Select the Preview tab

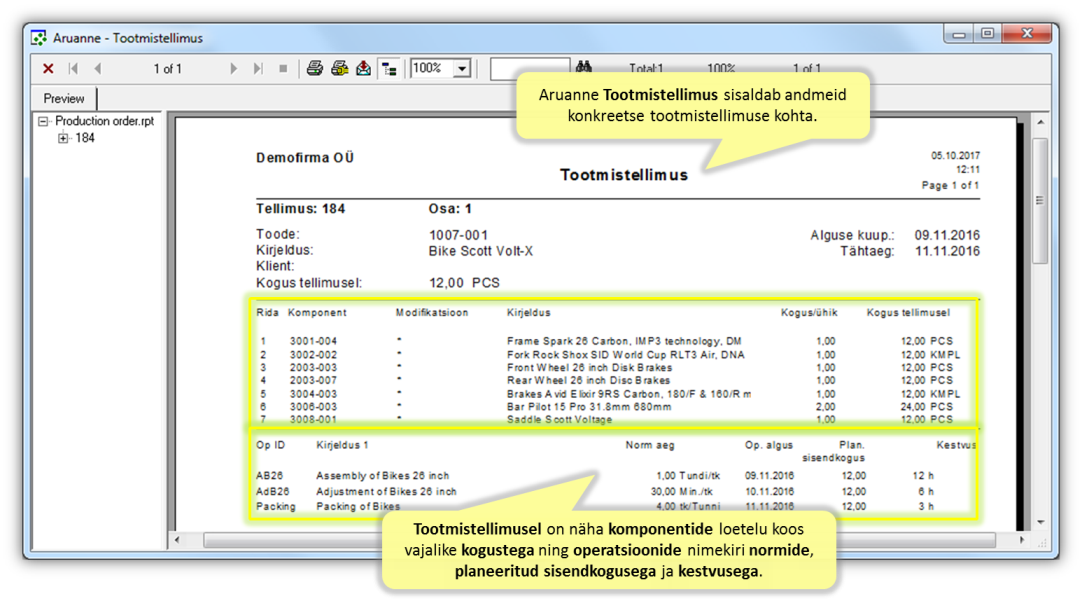tap(63, 99)
